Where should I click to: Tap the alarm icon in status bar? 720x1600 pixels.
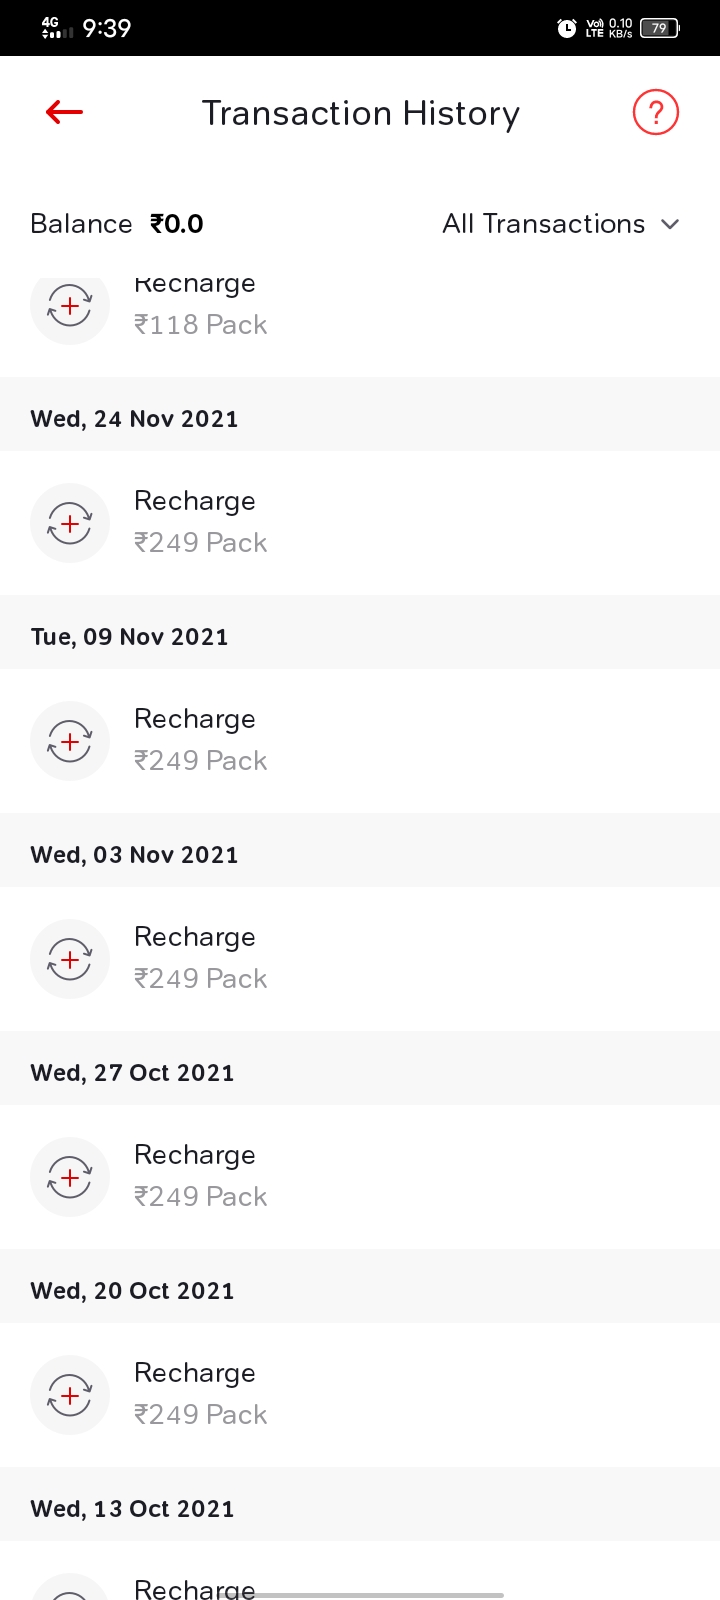(x=566, y=28)
